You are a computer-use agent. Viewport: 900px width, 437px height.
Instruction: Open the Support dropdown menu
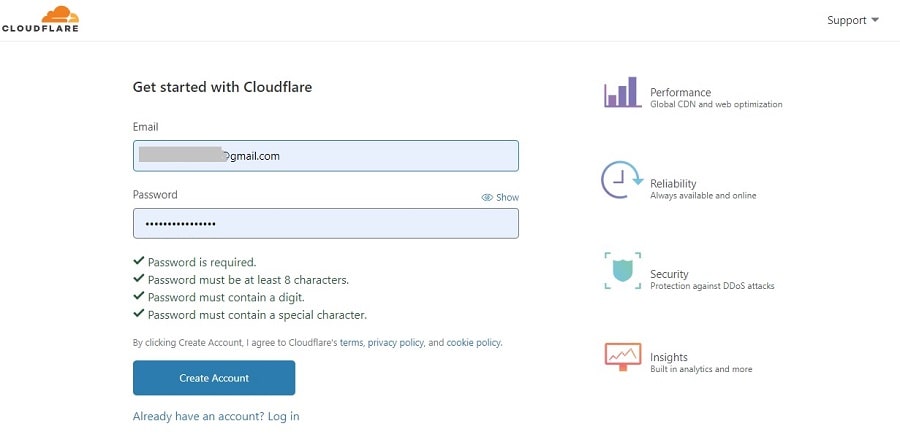(852, 20)
